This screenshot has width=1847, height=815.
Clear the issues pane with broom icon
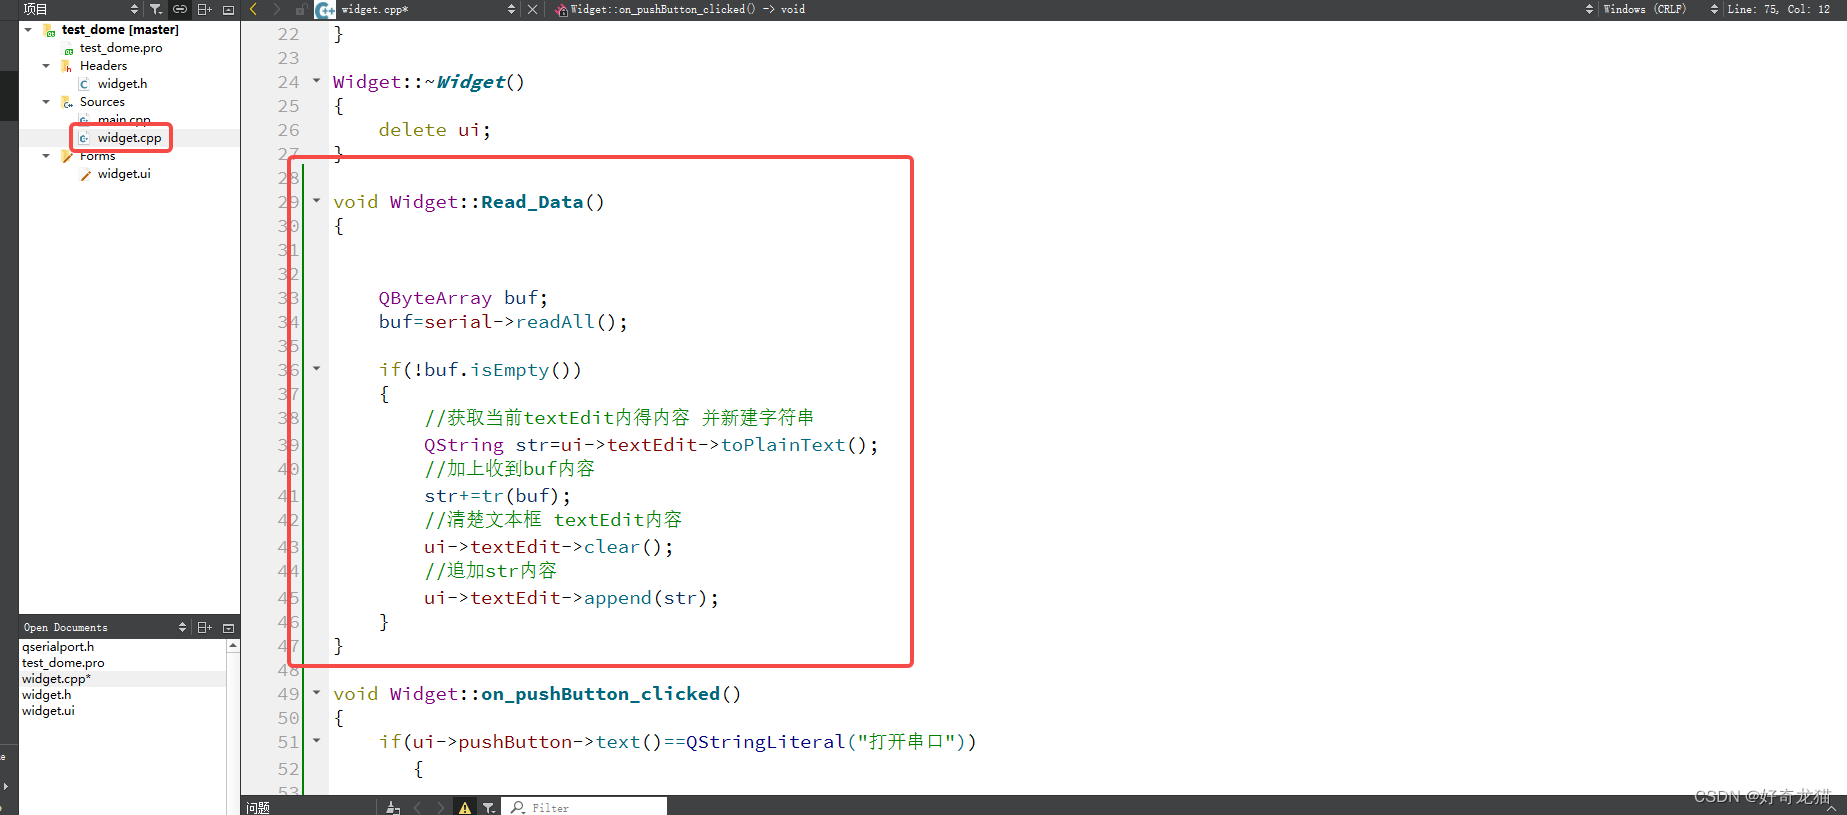click(393, 807)
